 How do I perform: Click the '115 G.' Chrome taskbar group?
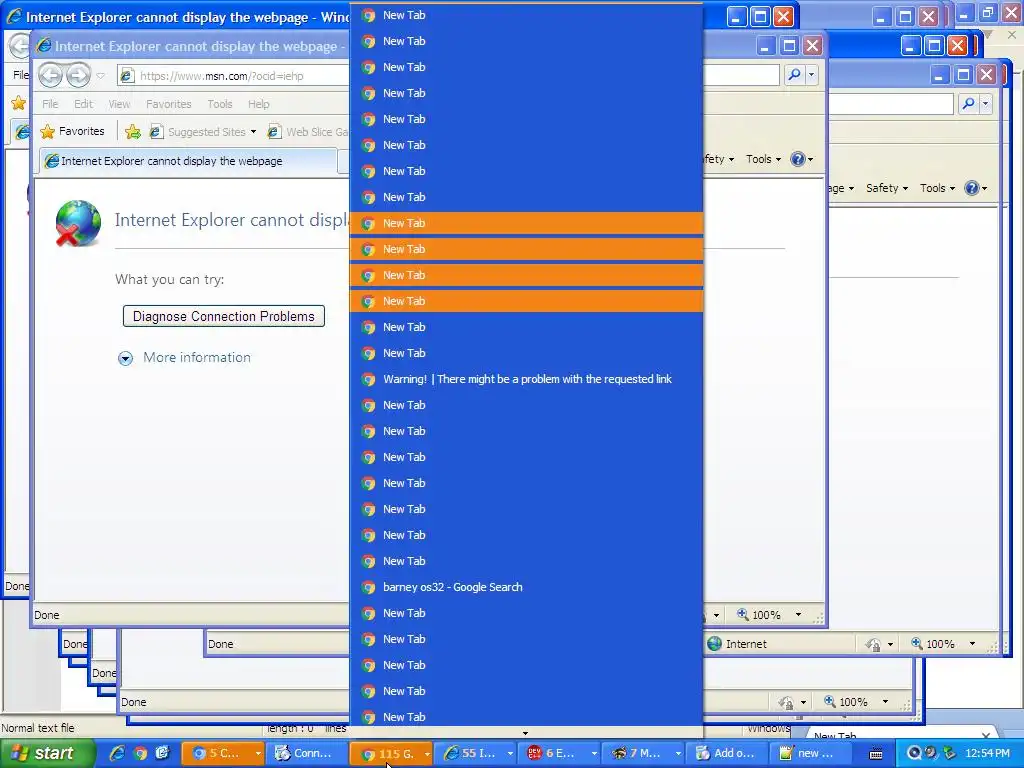pyautogui.click(x=391, y=753)
